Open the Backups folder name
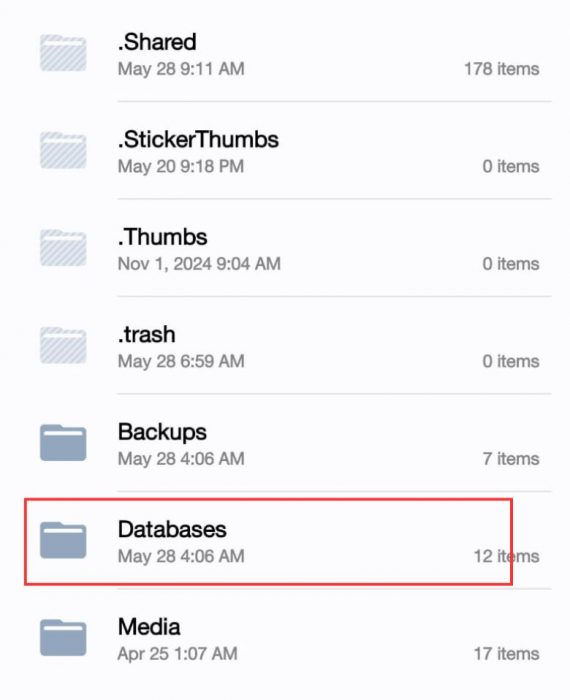Viewport: 570px width, 700px height. pyautogui.click(x=162, y=432)
